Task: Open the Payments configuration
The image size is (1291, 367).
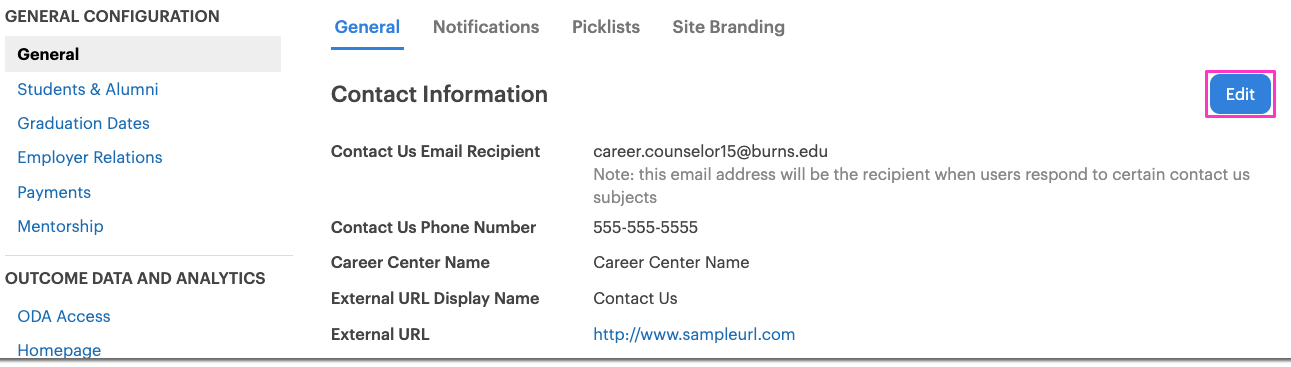Action: pos(54,192)
